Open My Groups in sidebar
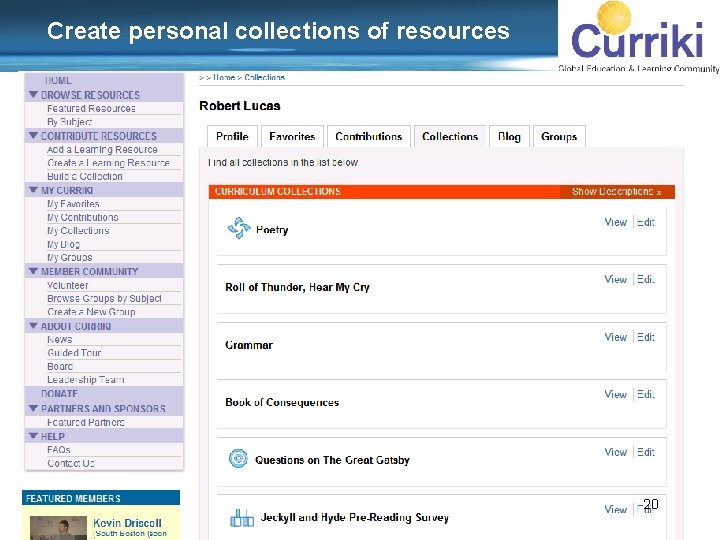 [69, 257]
